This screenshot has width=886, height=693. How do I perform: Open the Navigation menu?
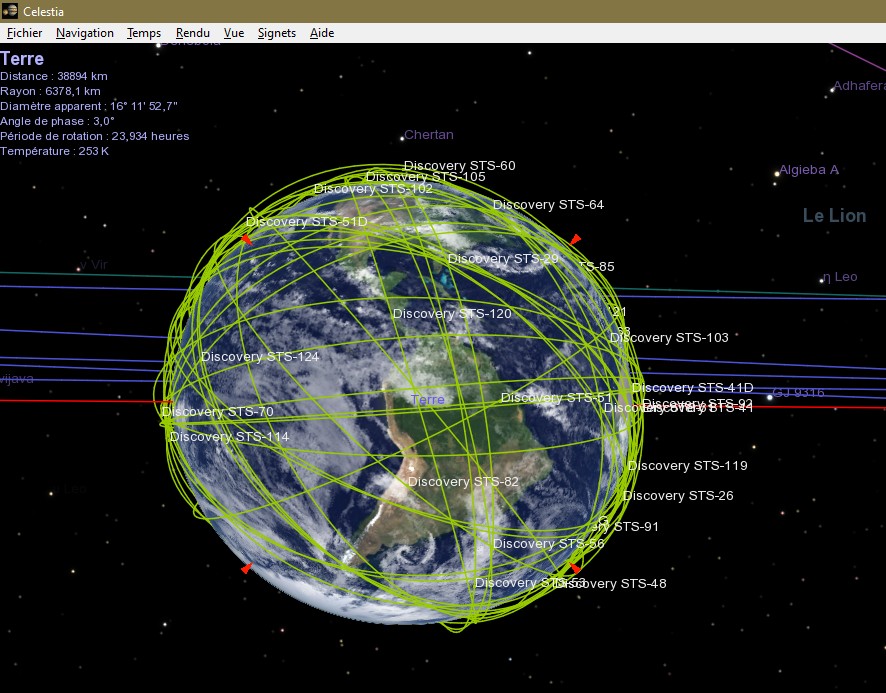click(x=85, y=33)
